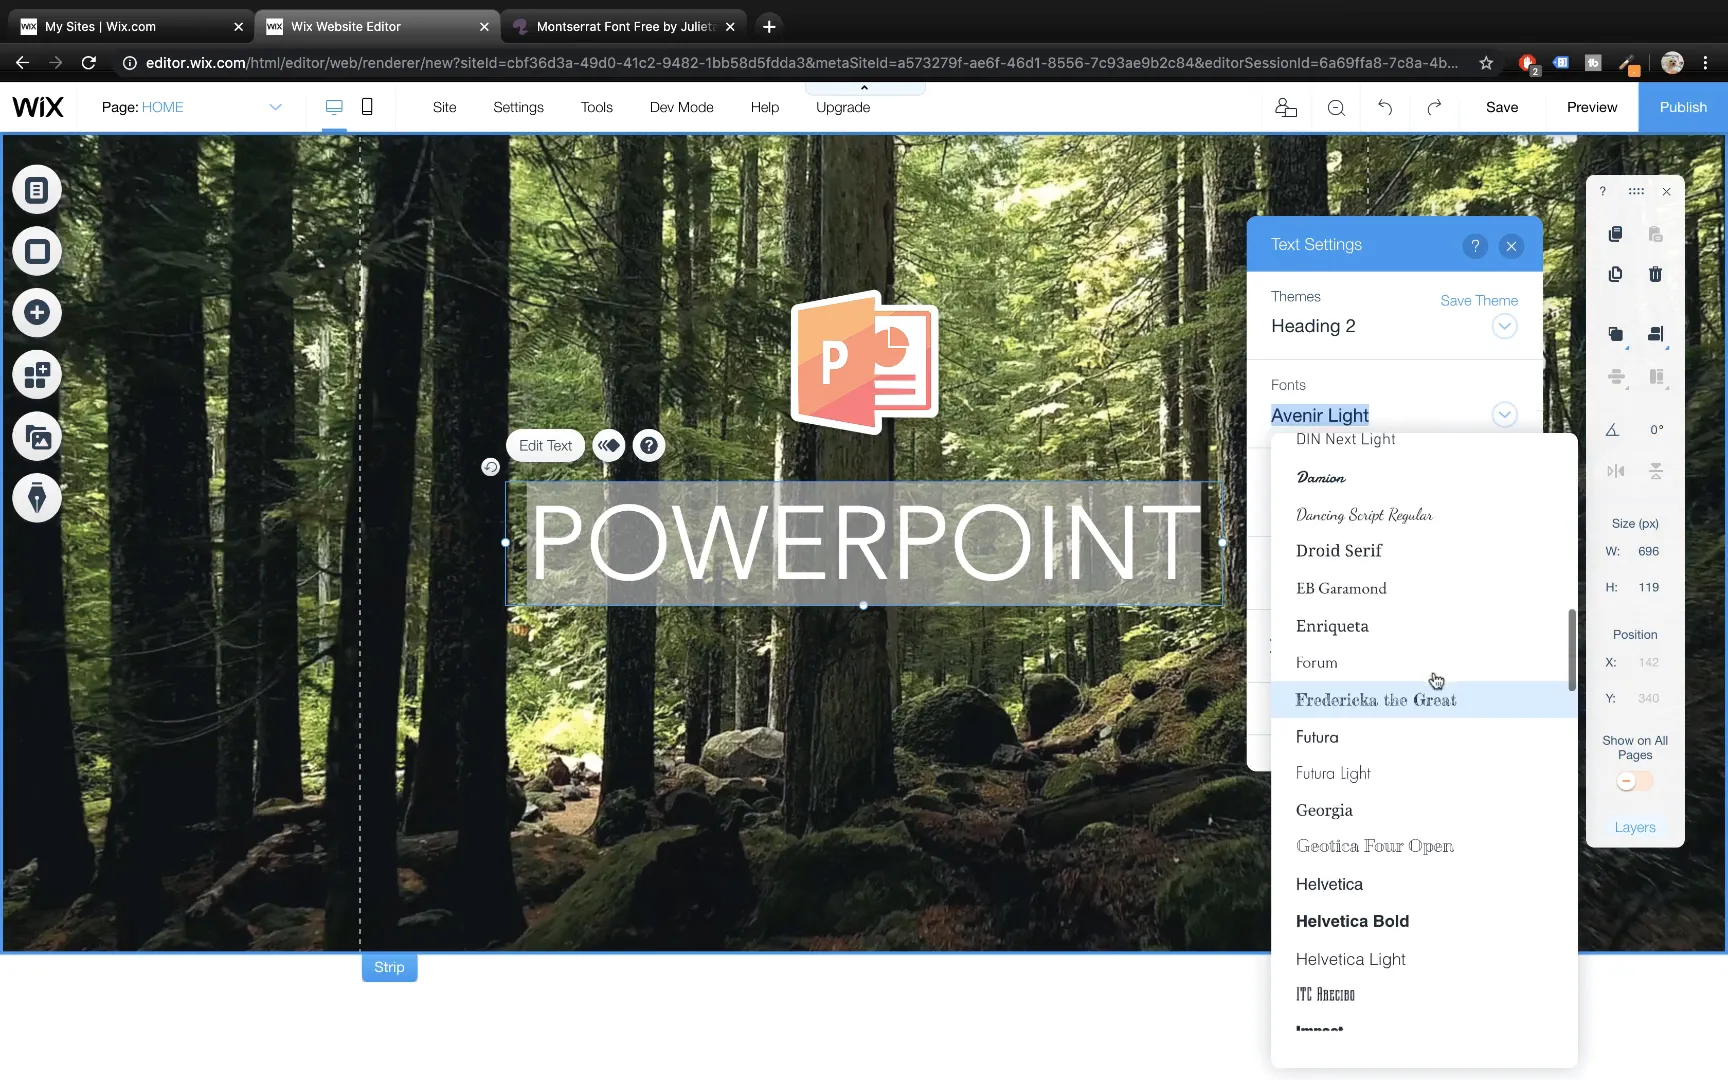The image size is (1728, 1080).
Task: Click the redo arrow
Action: pyautogui.click(x=1434, y=107)
